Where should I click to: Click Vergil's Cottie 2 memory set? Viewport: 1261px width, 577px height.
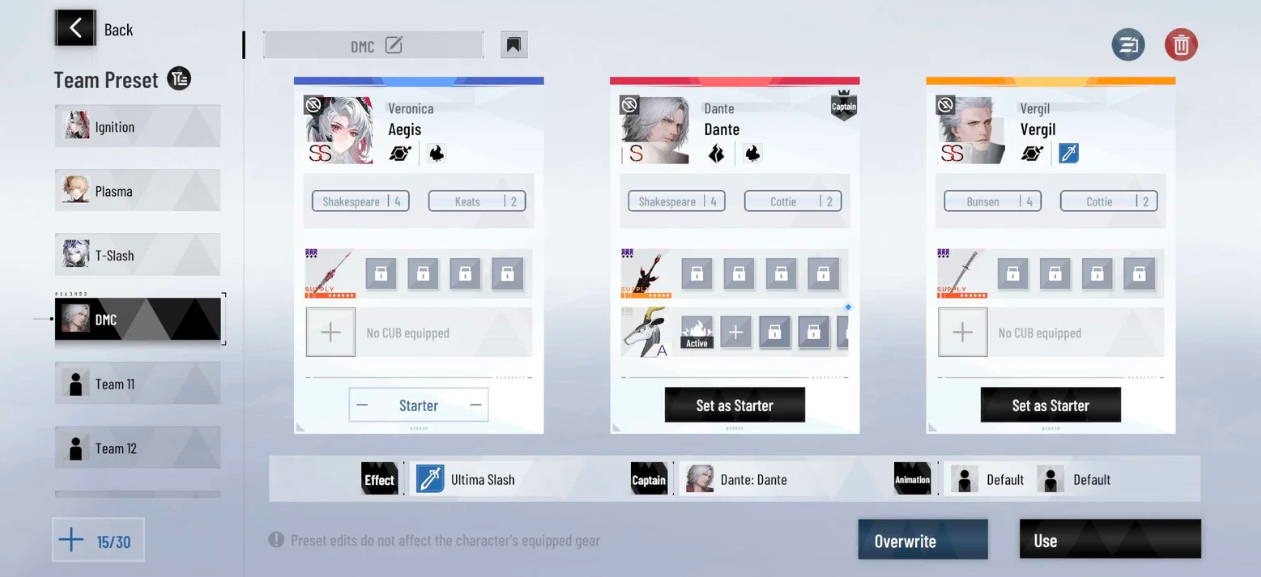[1109, 201]
